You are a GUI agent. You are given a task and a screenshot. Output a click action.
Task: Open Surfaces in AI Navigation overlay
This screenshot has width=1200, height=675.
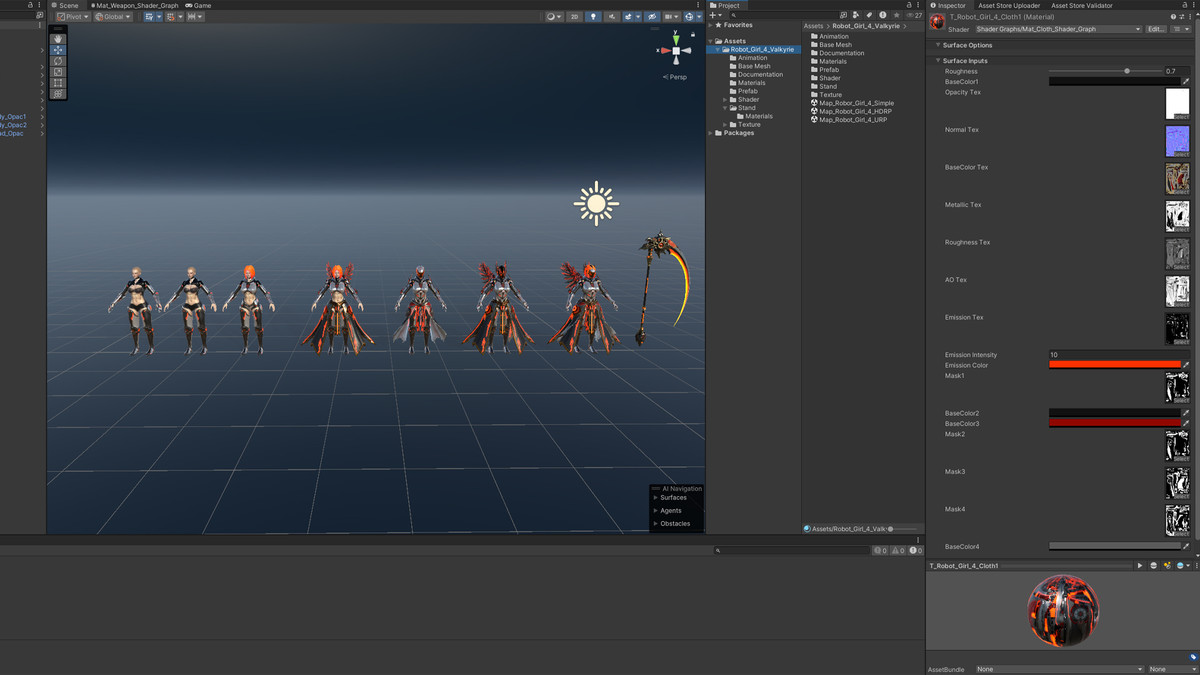[673, 497]
